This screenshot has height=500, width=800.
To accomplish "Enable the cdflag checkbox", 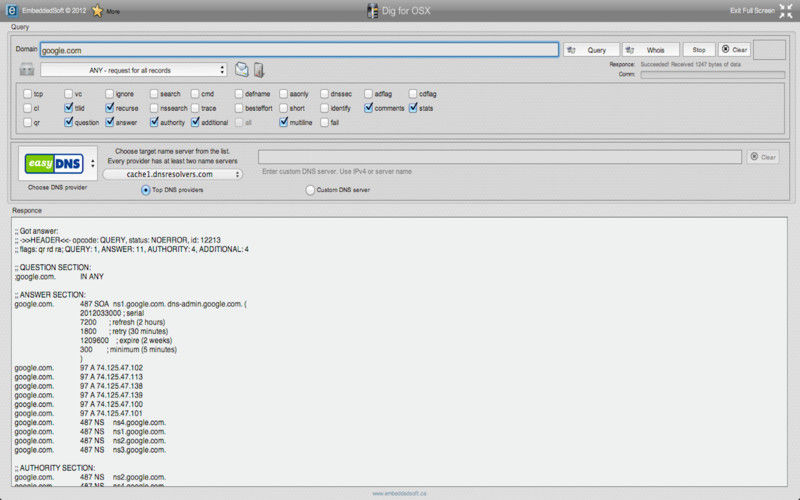I will click(413, 94).
